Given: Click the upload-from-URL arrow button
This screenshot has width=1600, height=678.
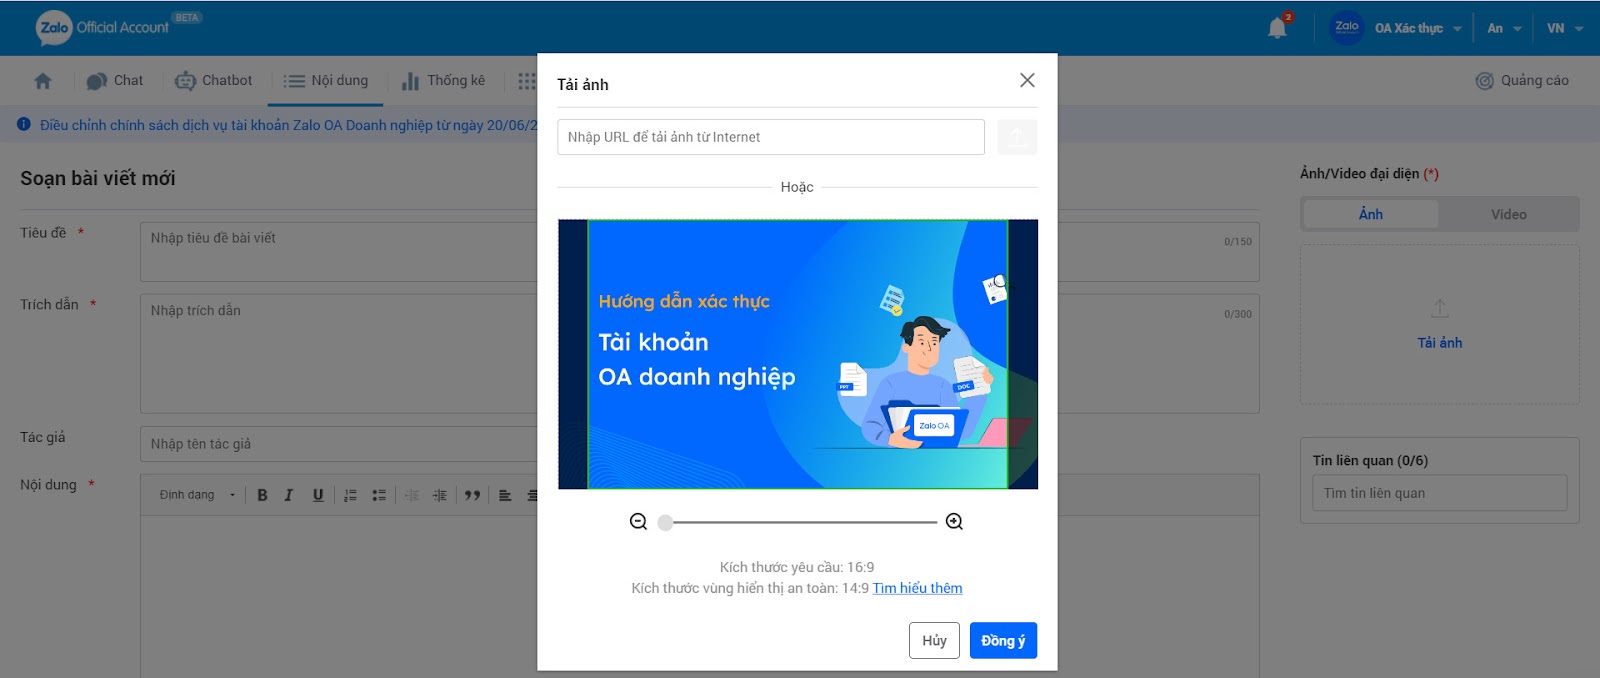Looking at the screenshot, I should coord(1017,137).
